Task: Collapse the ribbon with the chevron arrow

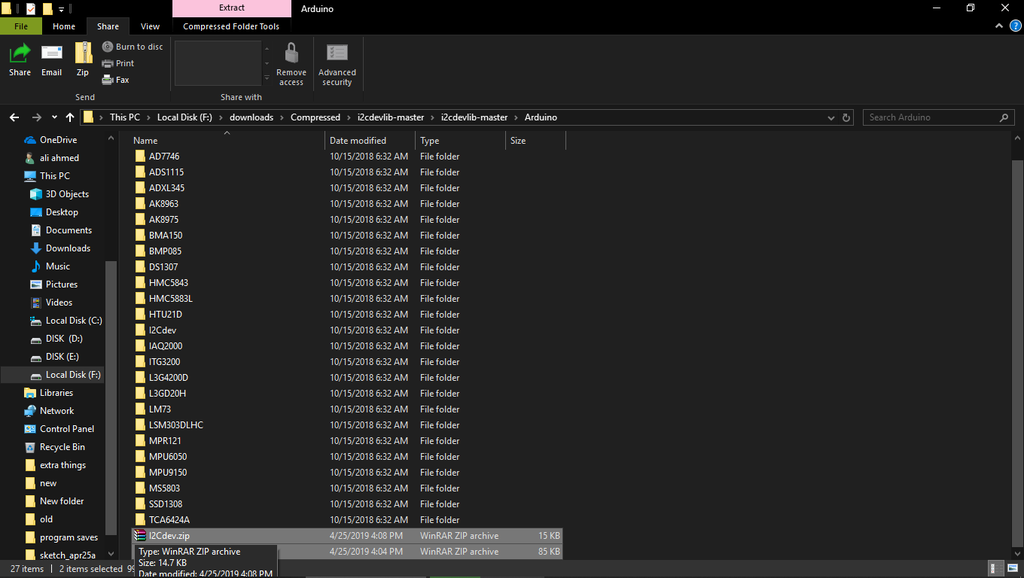Action: pos(999,26)
